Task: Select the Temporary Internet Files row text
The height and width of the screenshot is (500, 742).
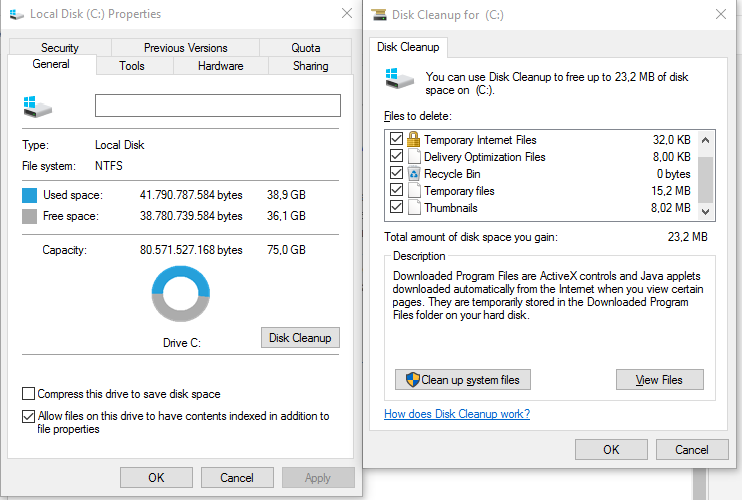Action: pyautogui.click(x=480, y=140)
